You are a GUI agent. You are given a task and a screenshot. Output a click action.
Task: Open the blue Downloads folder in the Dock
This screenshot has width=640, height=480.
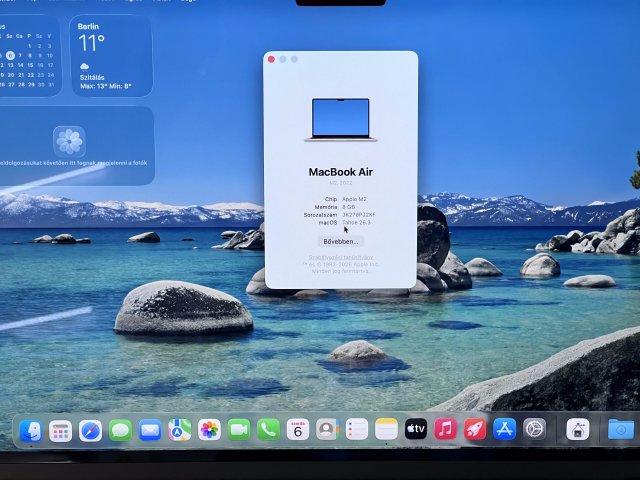tap(621, 429)
